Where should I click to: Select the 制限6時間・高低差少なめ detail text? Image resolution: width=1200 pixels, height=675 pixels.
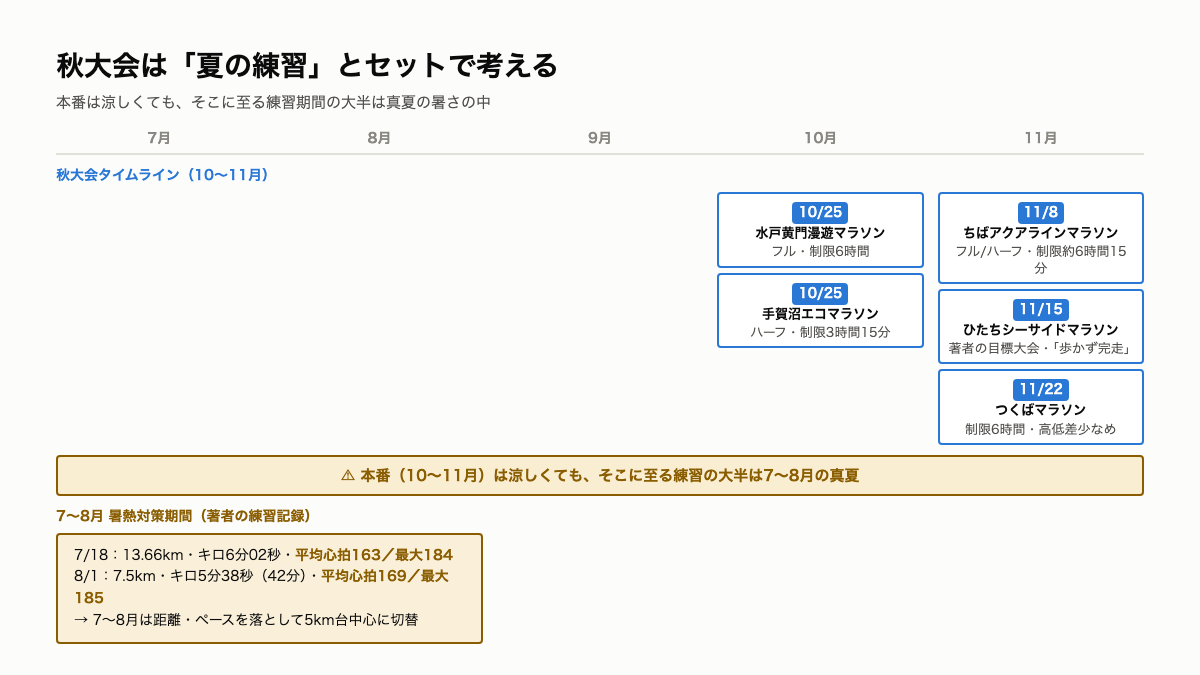click(x=1041, y=428)
